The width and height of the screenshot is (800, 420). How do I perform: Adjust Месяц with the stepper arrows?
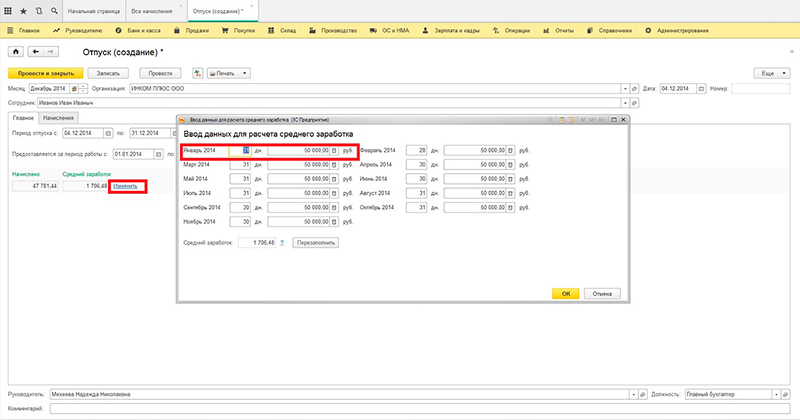83,89
